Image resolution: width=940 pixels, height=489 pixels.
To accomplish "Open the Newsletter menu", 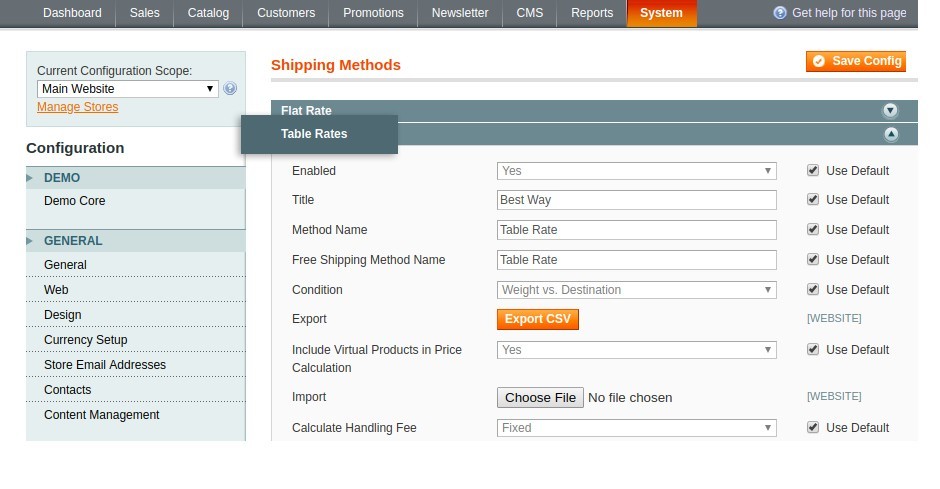I will (460, 13).
